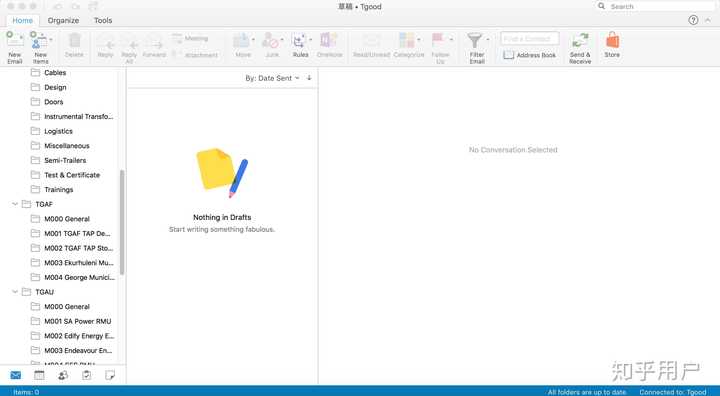Click the Search field in title bar

tap(655, 6)
